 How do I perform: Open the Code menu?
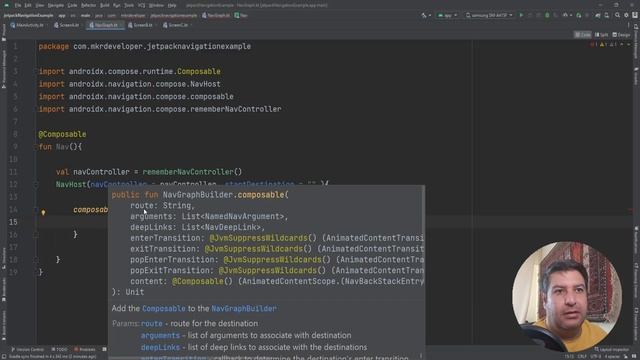point(72,5)
